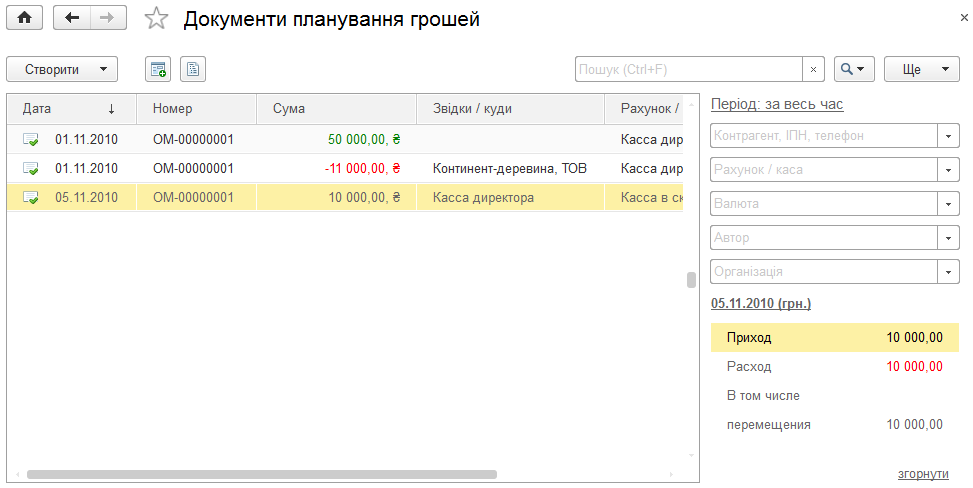The image size is (973, 488).
Task: Select the Касса директора cell
Action: [510, 197]
